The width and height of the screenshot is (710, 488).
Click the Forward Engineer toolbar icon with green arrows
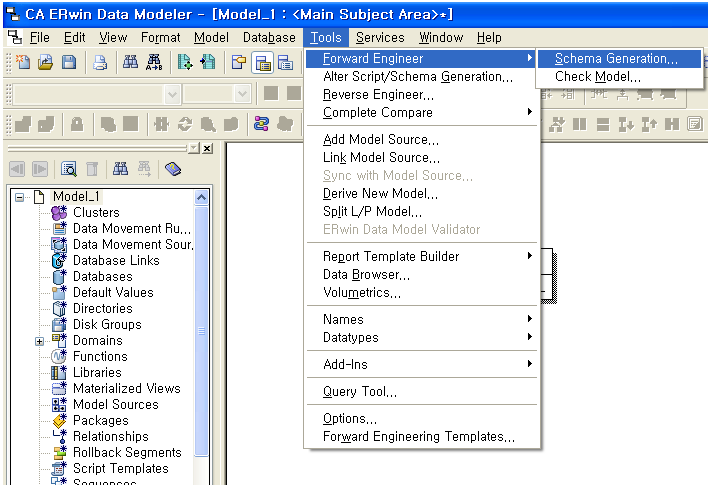tap(185, 62)
